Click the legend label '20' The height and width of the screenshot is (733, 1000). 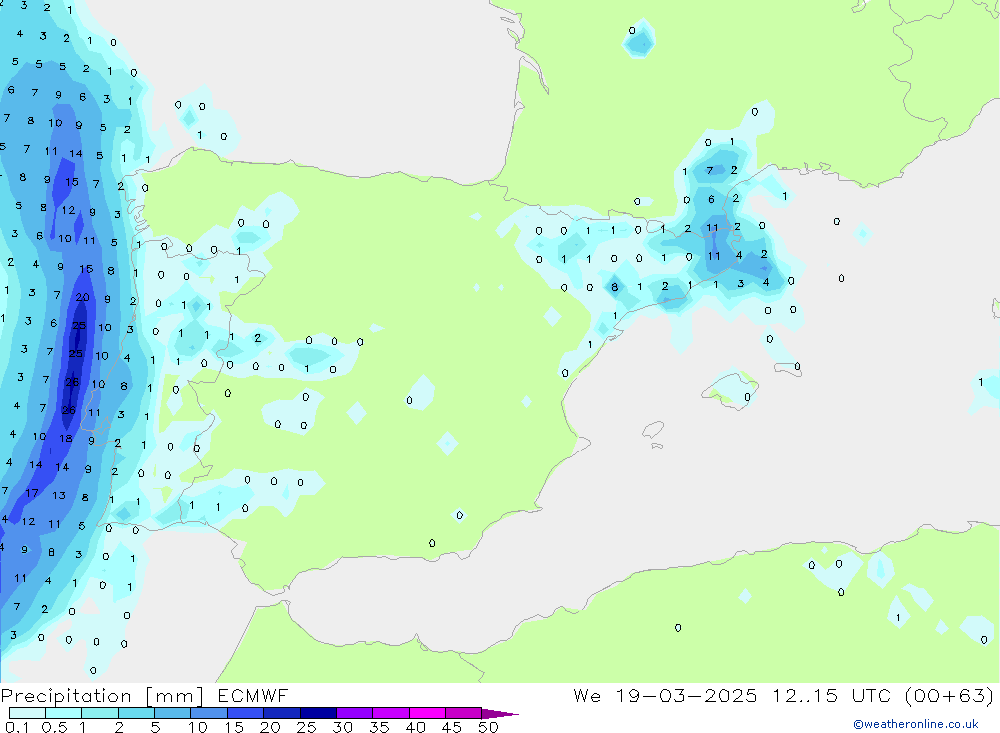[x=270, y=727]
